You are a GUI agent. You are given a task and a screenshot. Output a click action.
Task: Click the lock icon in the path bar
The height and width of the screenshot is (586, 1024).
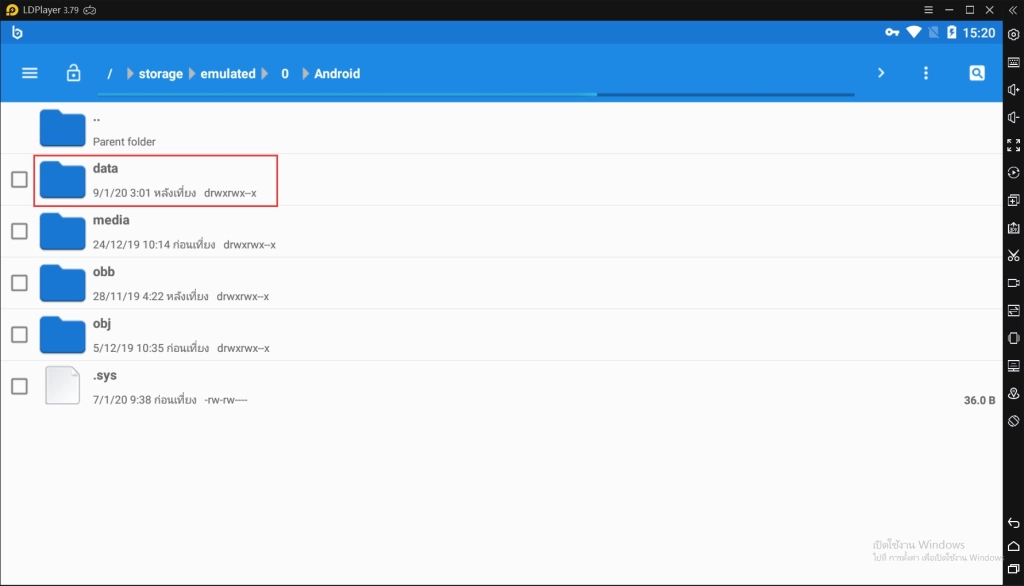pos(74,73)
